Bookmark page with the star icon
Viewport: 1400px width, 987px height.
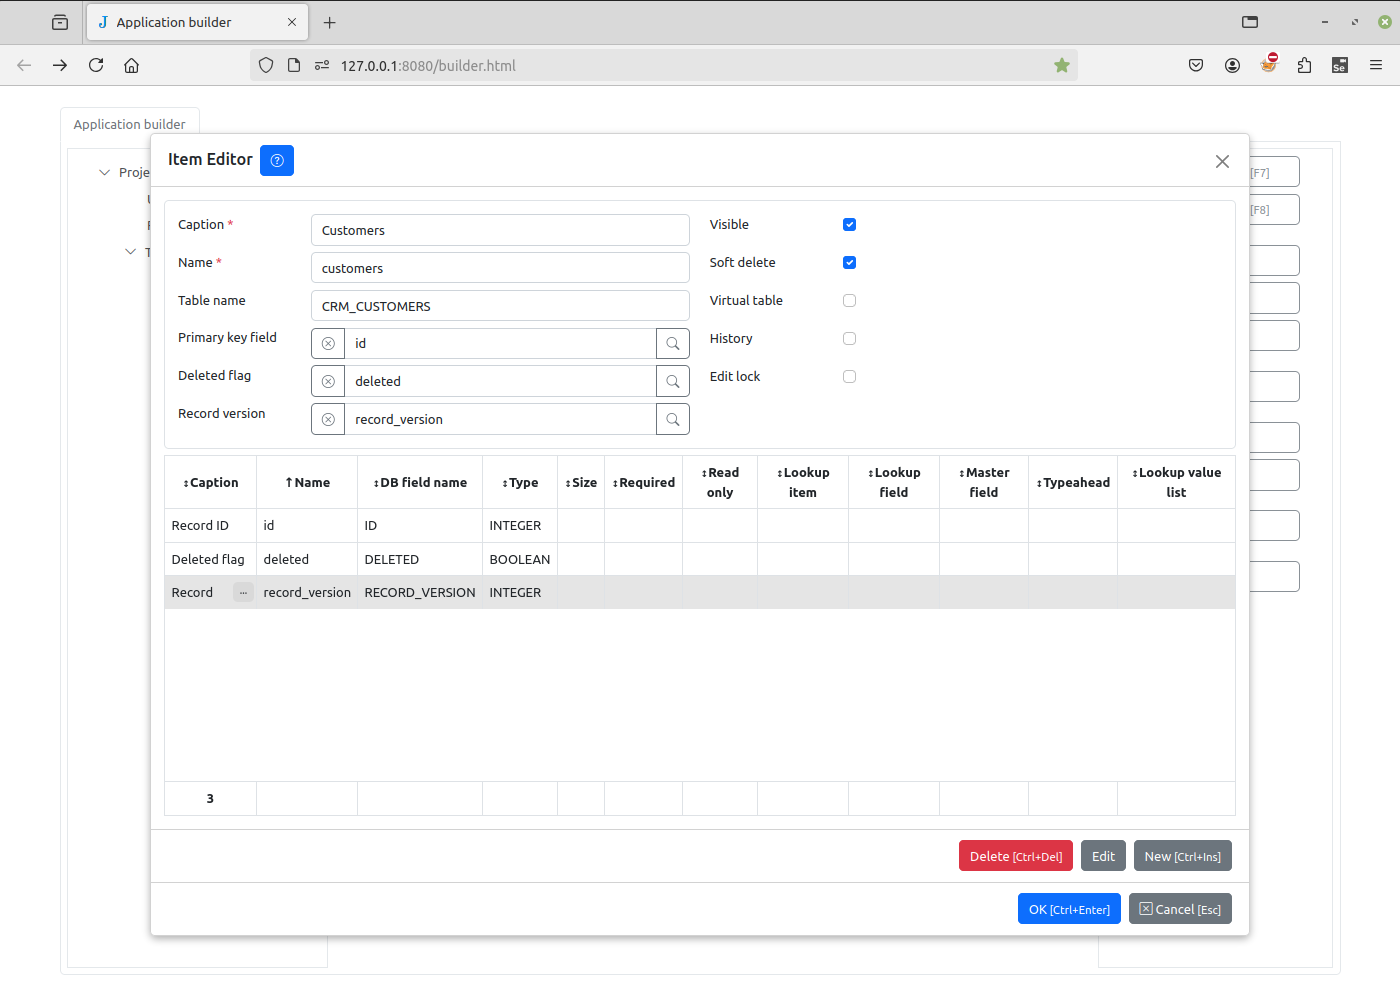coord(1062,66)
